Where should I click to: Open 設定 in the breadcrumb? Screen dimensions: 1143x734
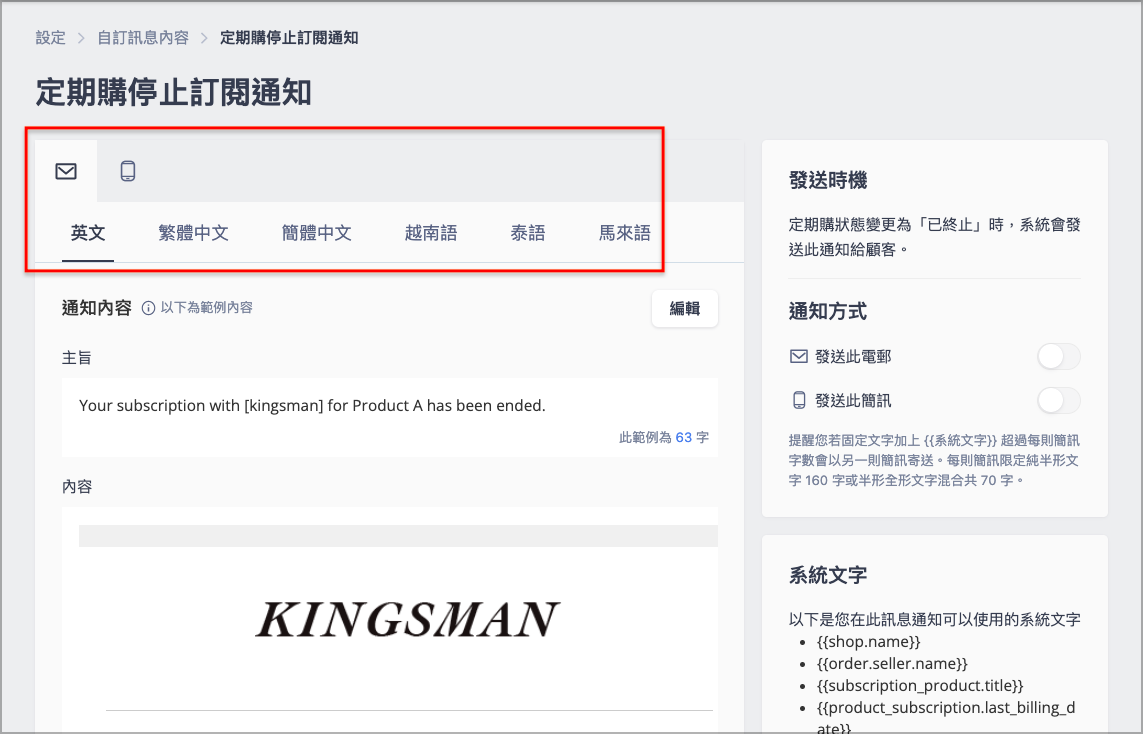click(50, 38)
